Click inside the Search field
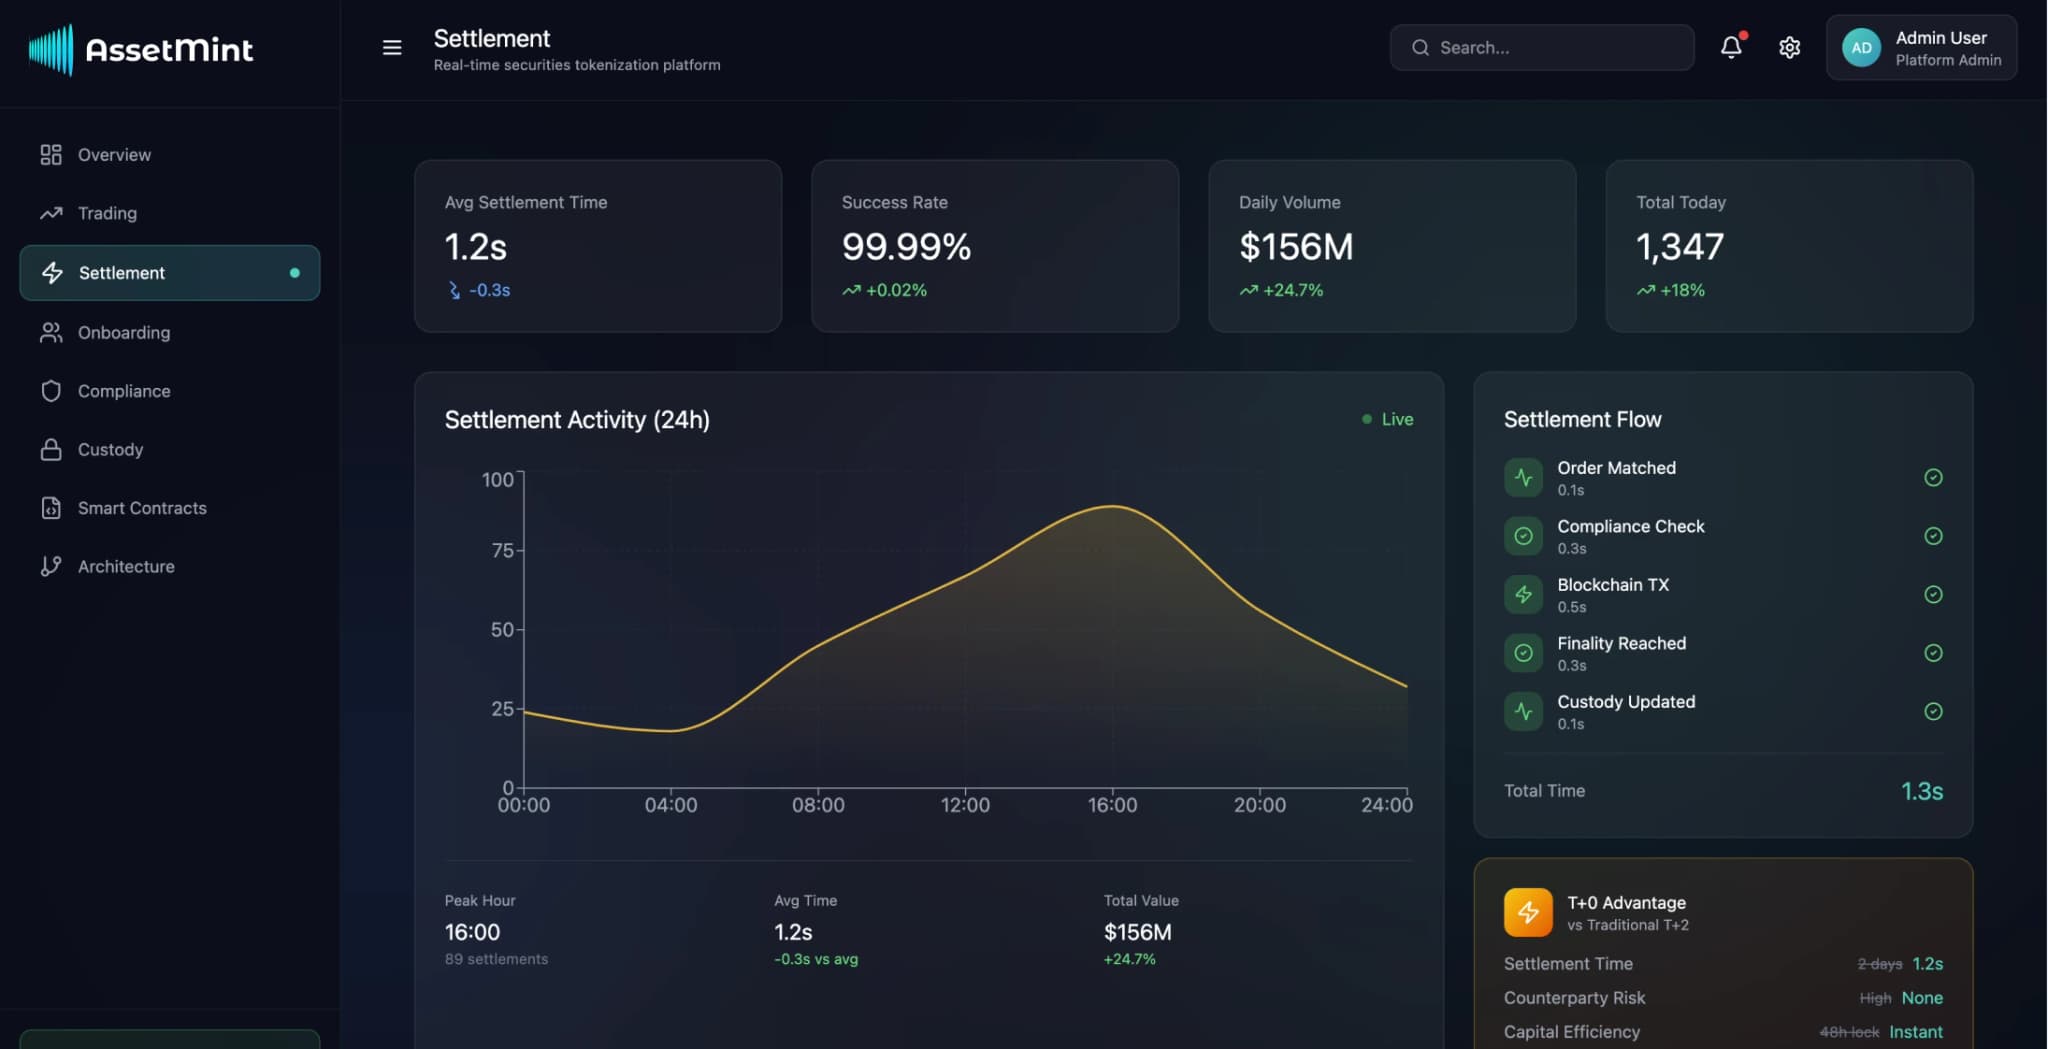Screen dimensions: 2048x1049 (1541, 47)
